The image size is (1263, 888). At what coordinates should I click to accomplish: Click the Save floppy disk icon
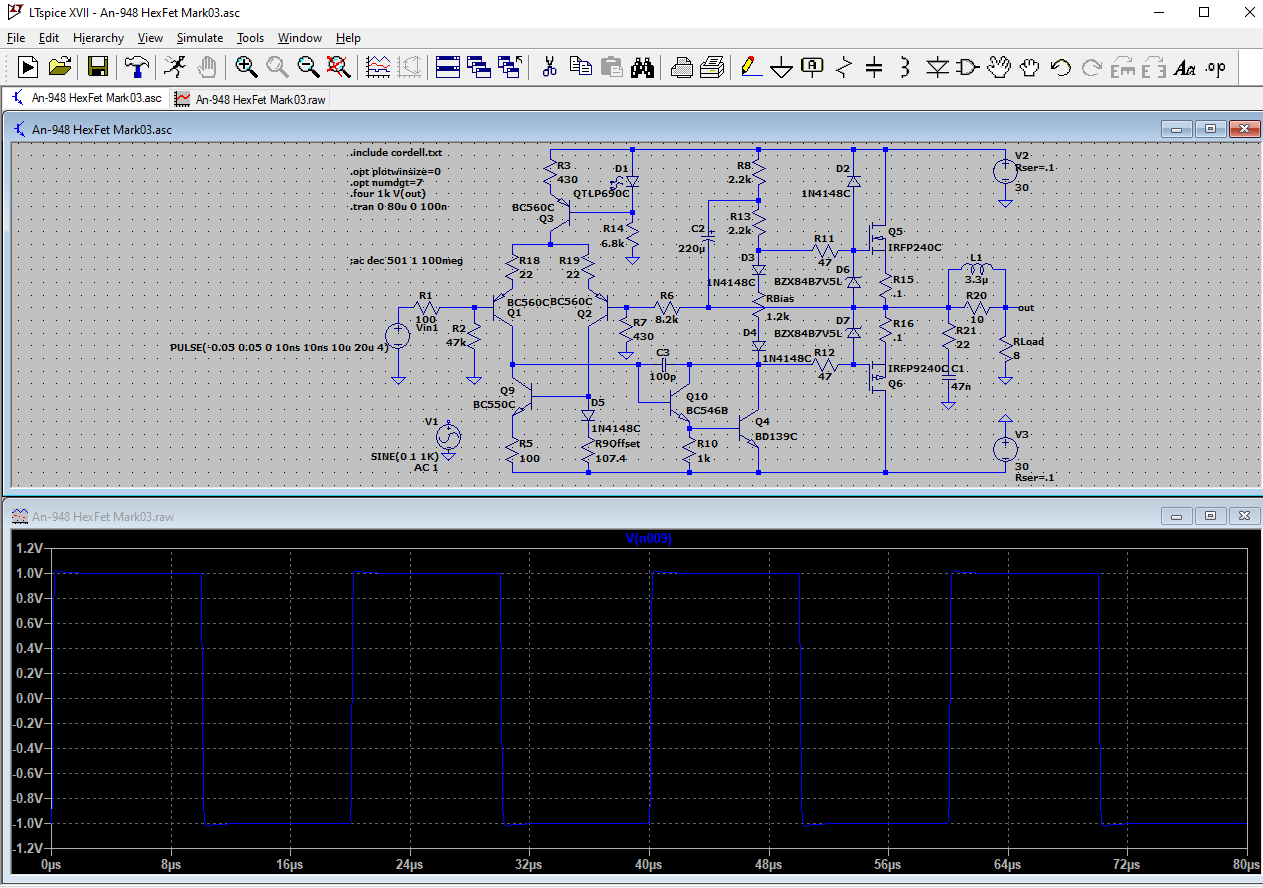click(98, 67)
